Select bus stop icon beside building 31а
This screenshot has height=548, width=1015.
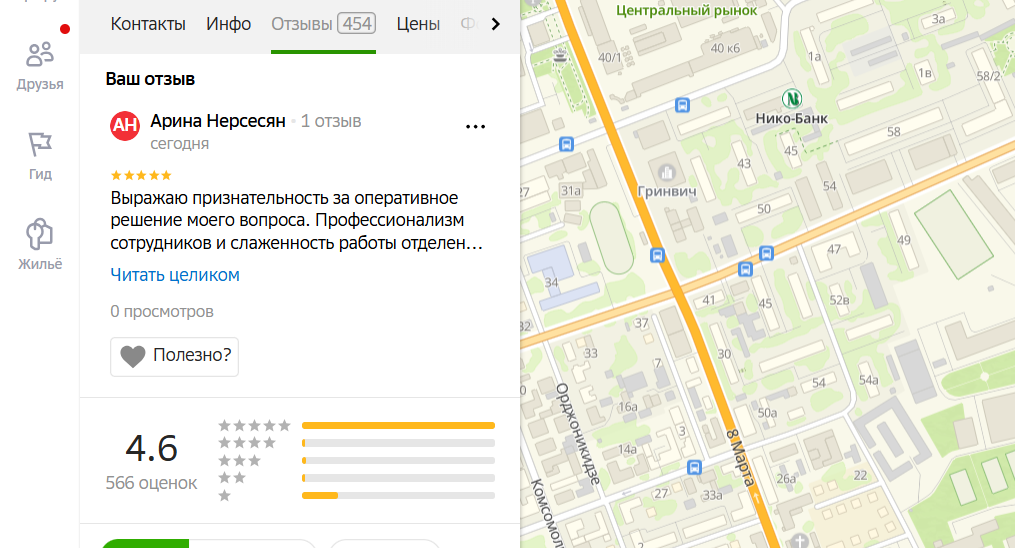point(566,144)
